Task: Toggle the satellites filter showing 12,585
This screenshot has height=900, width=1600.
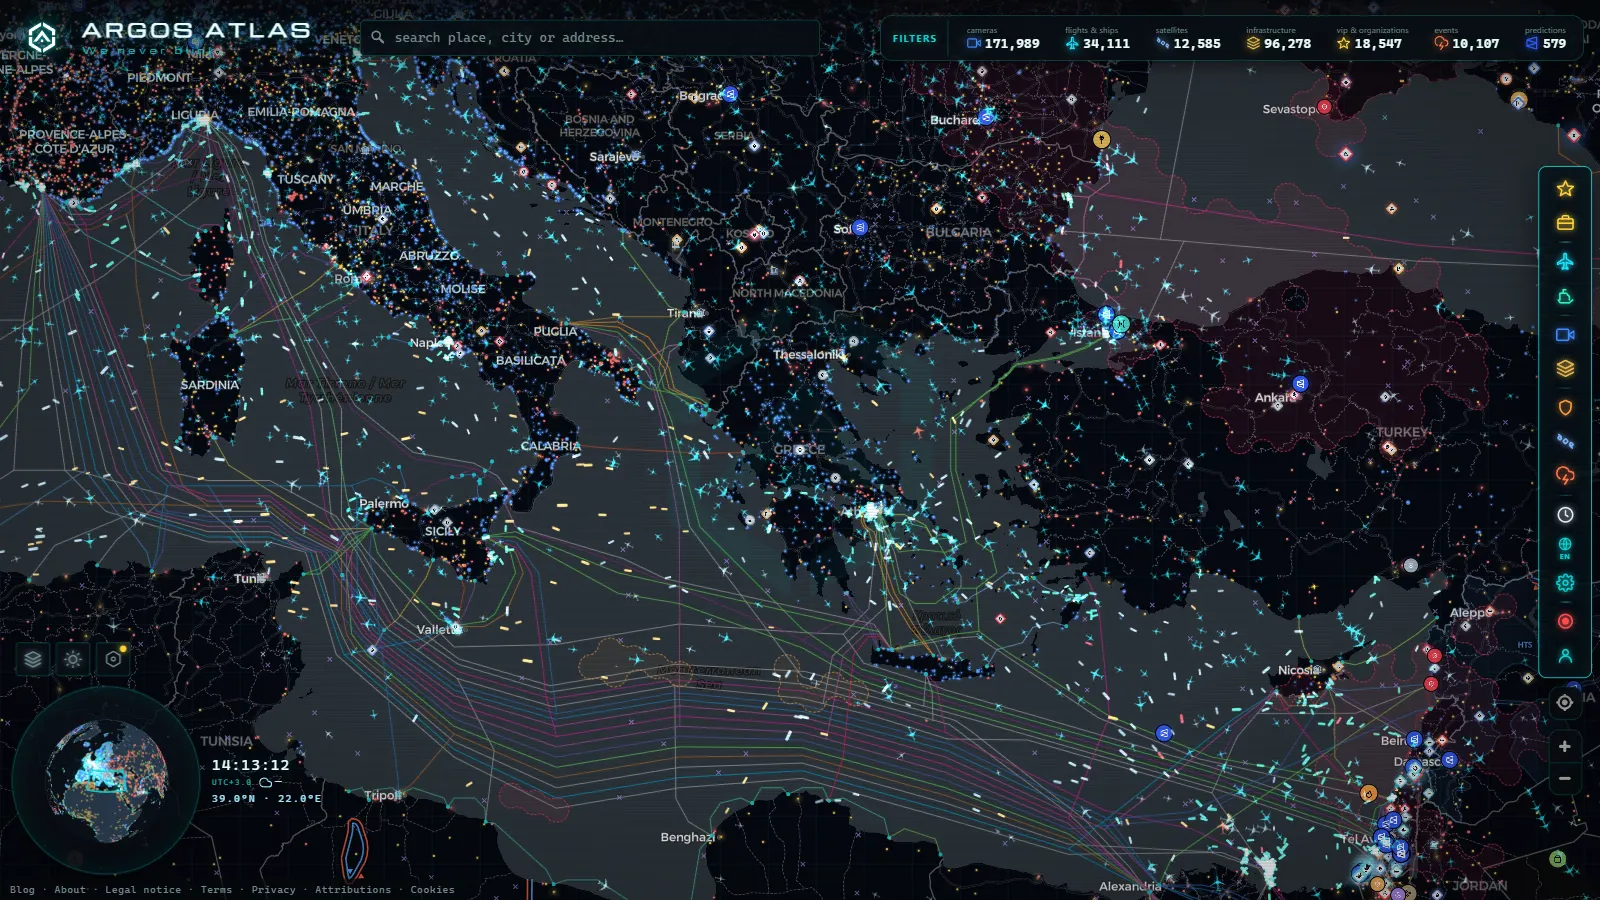Action: click(1188, 39)
